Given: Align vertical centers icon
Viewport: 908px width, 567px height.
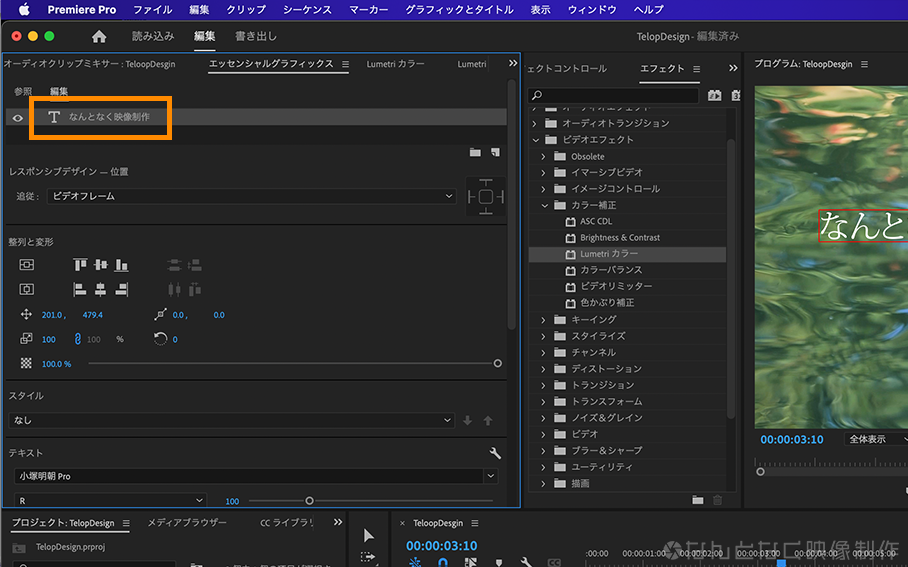Looking at the screenshot, I should click(101, 265).
